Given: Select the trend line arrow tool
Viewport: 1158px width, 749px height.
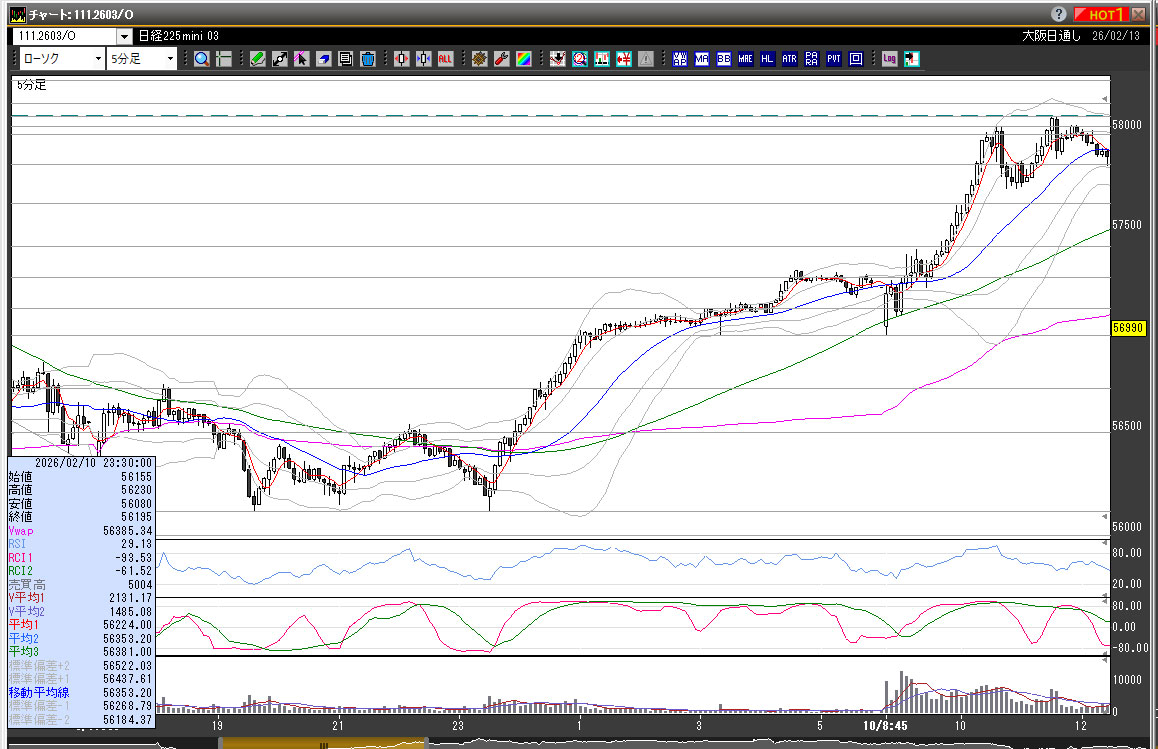Looking at the screenshot, I should (x=279, y=59).
